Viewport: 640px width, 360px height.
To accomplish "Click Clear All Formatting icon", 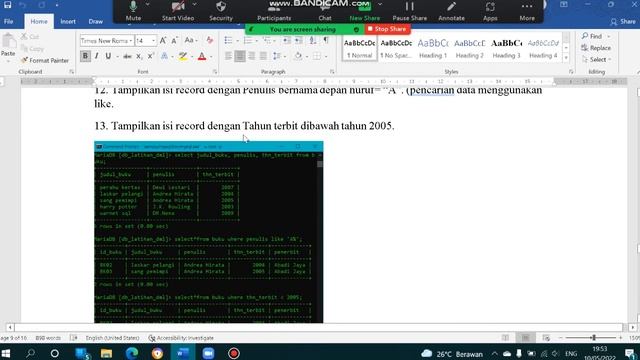I will tap(210, 40).
